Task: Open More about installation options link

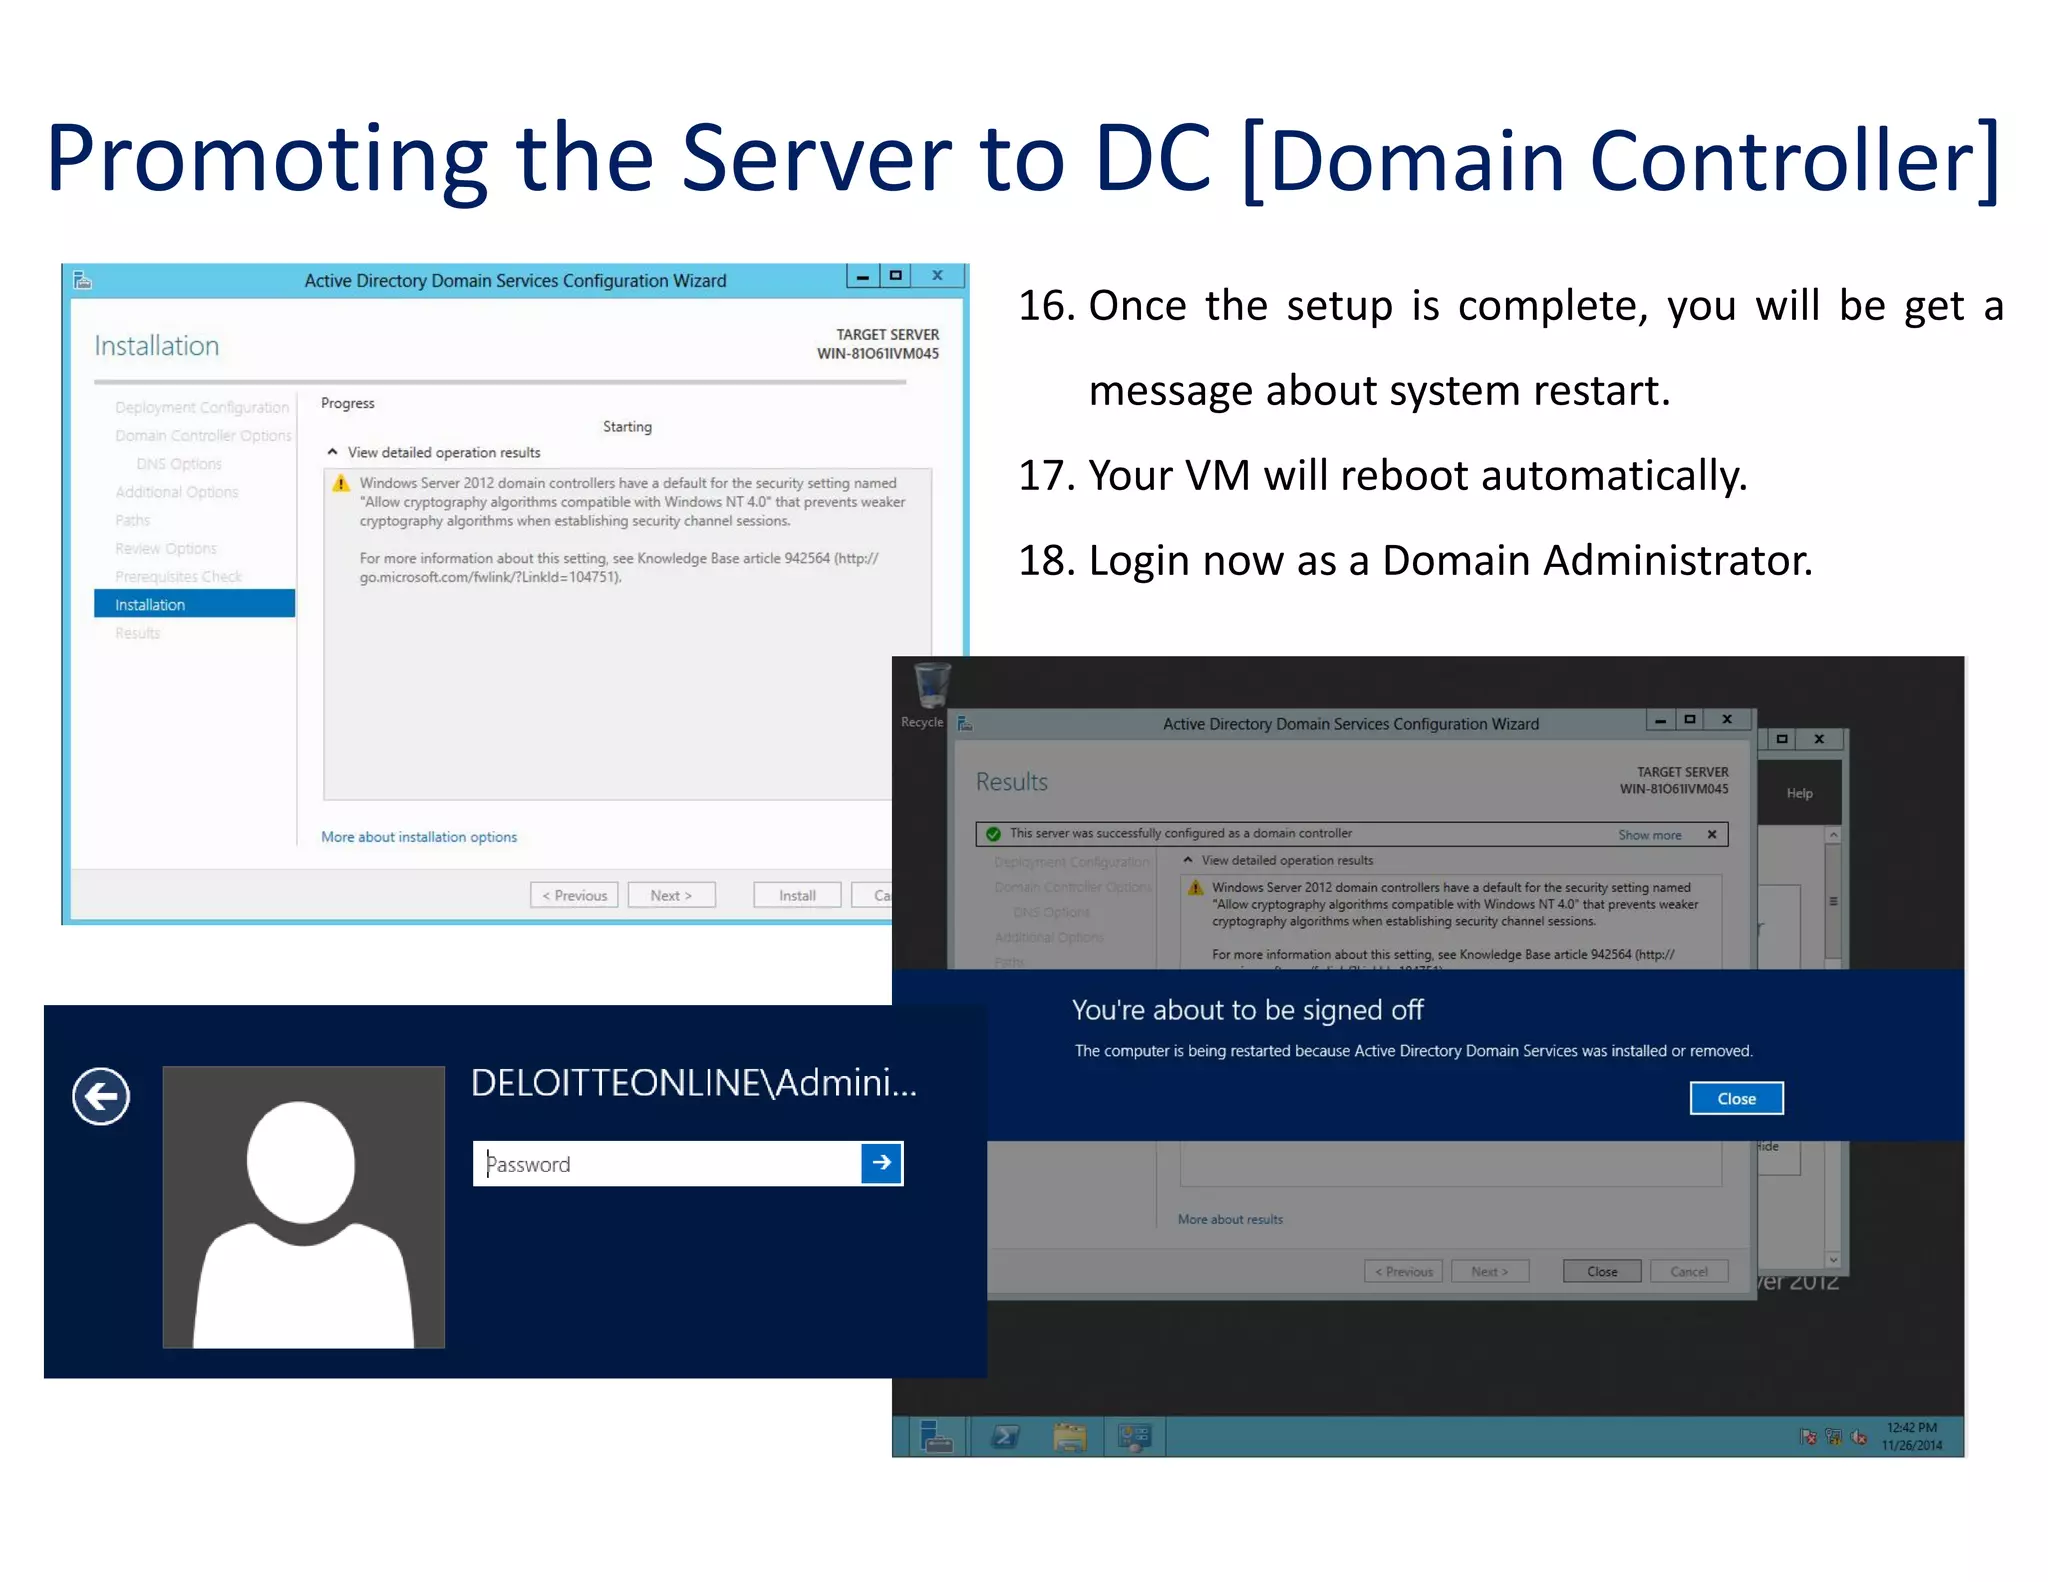Action: coord(419,837)
